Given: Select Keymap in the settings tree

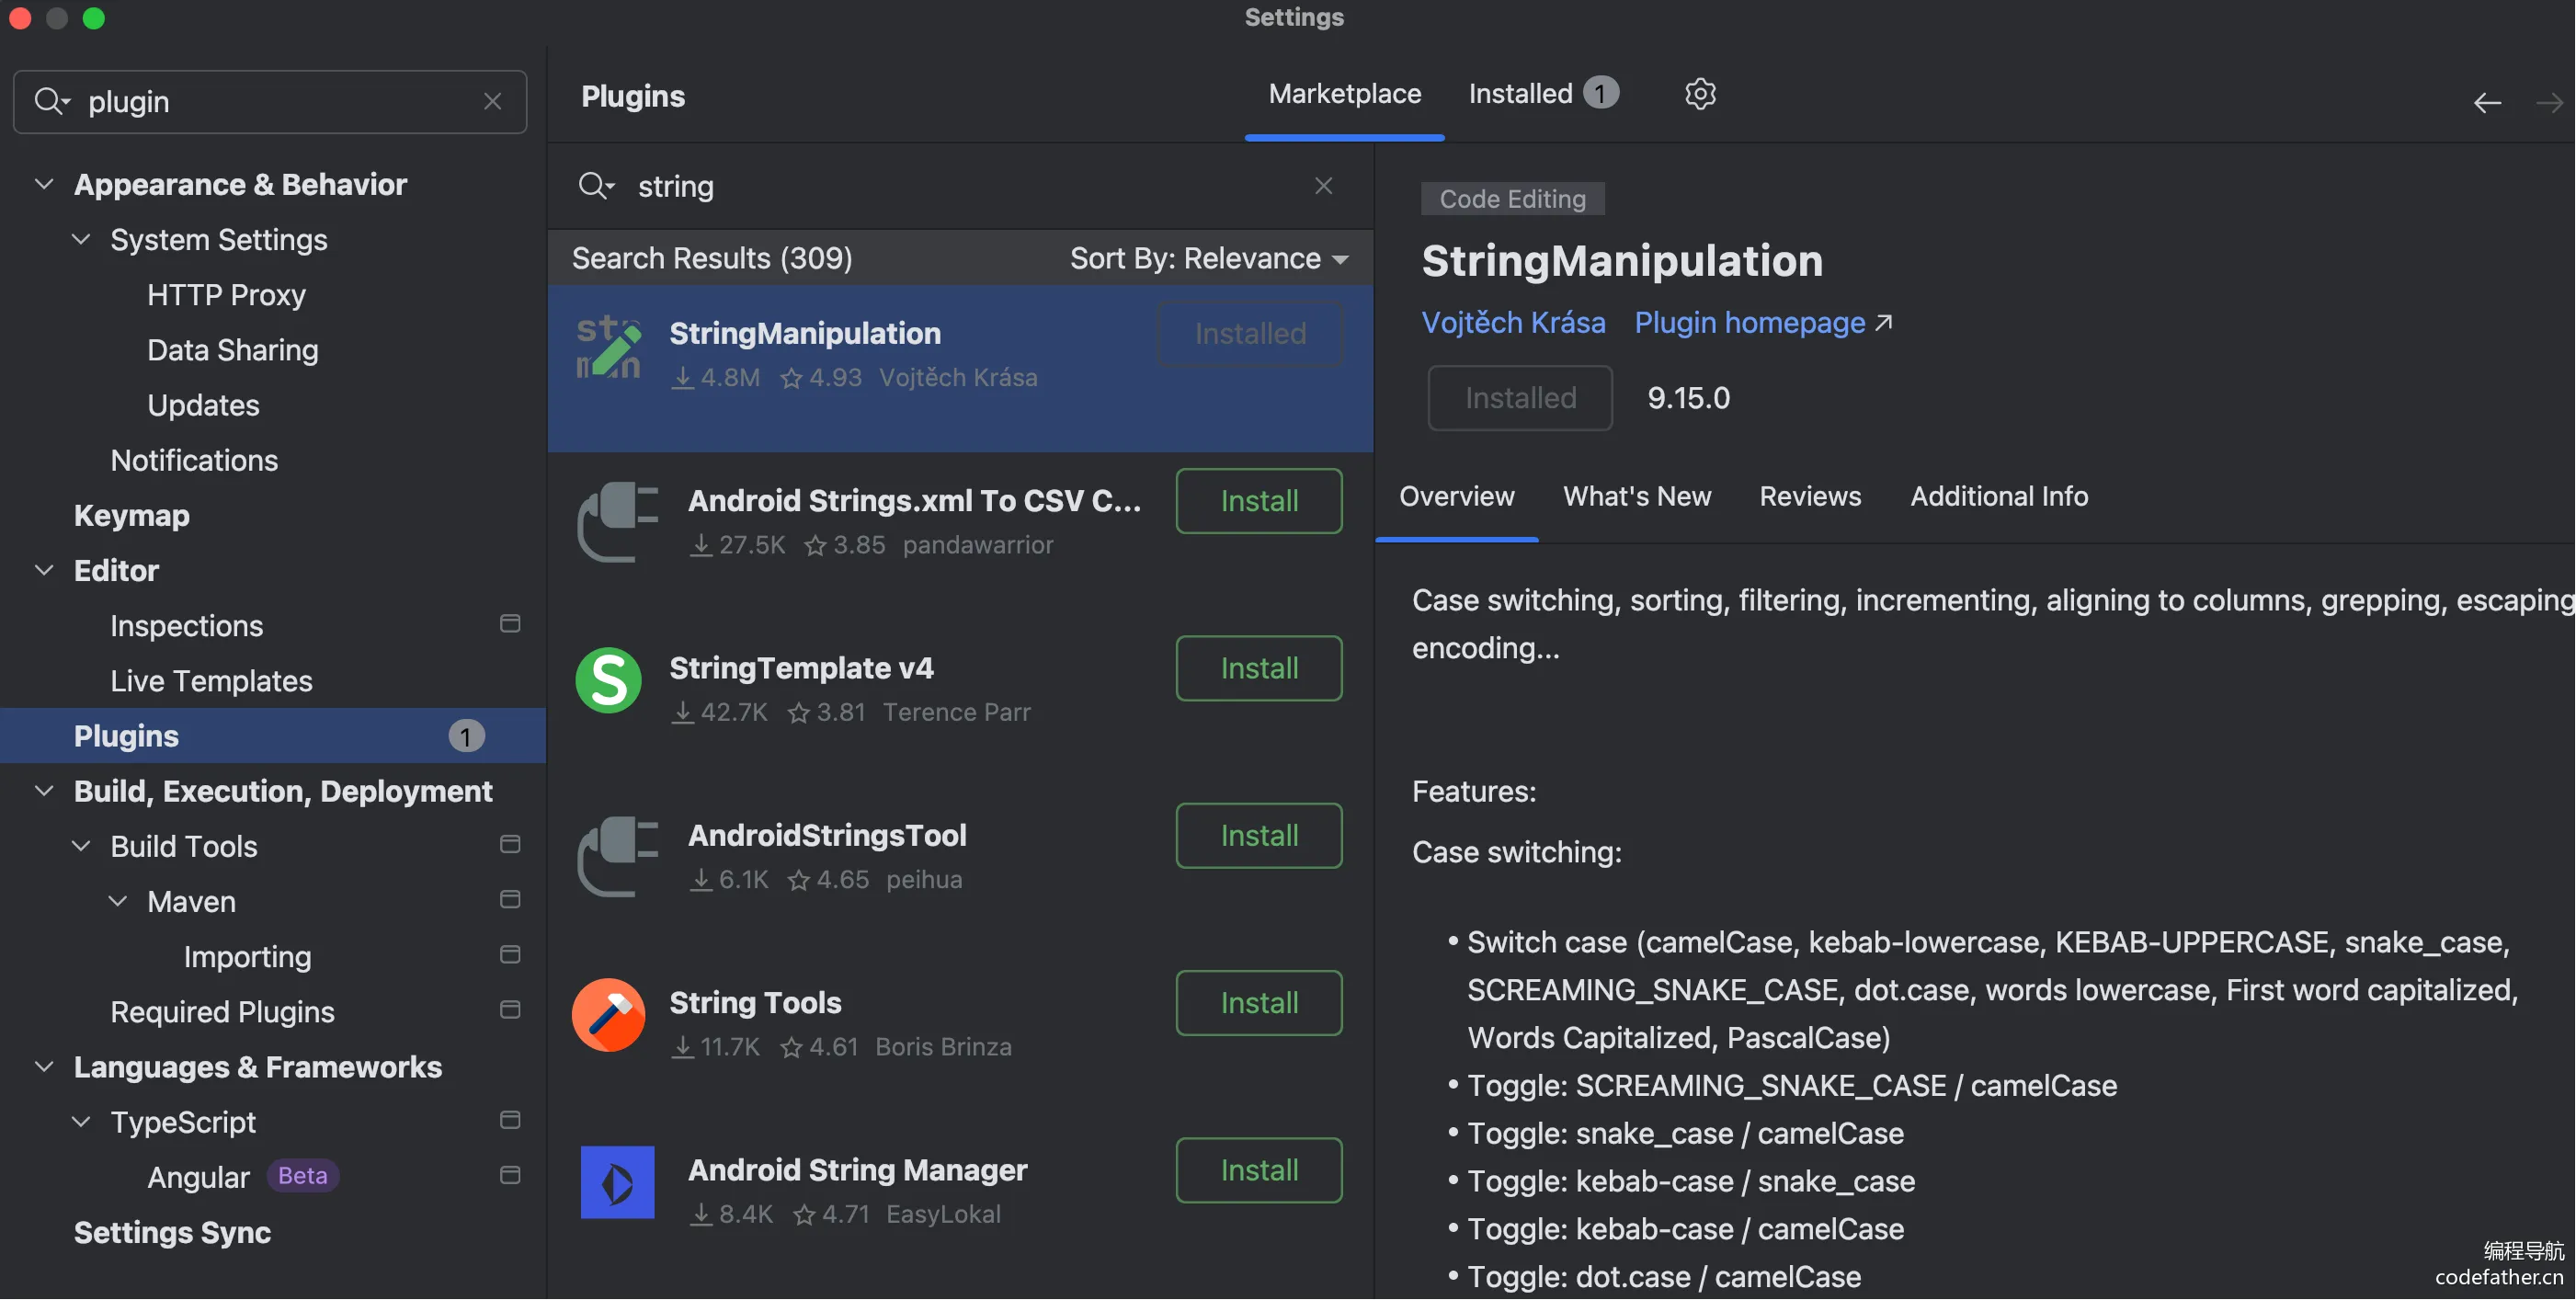Looking at the screenshot, I should (x=131, y=515).
